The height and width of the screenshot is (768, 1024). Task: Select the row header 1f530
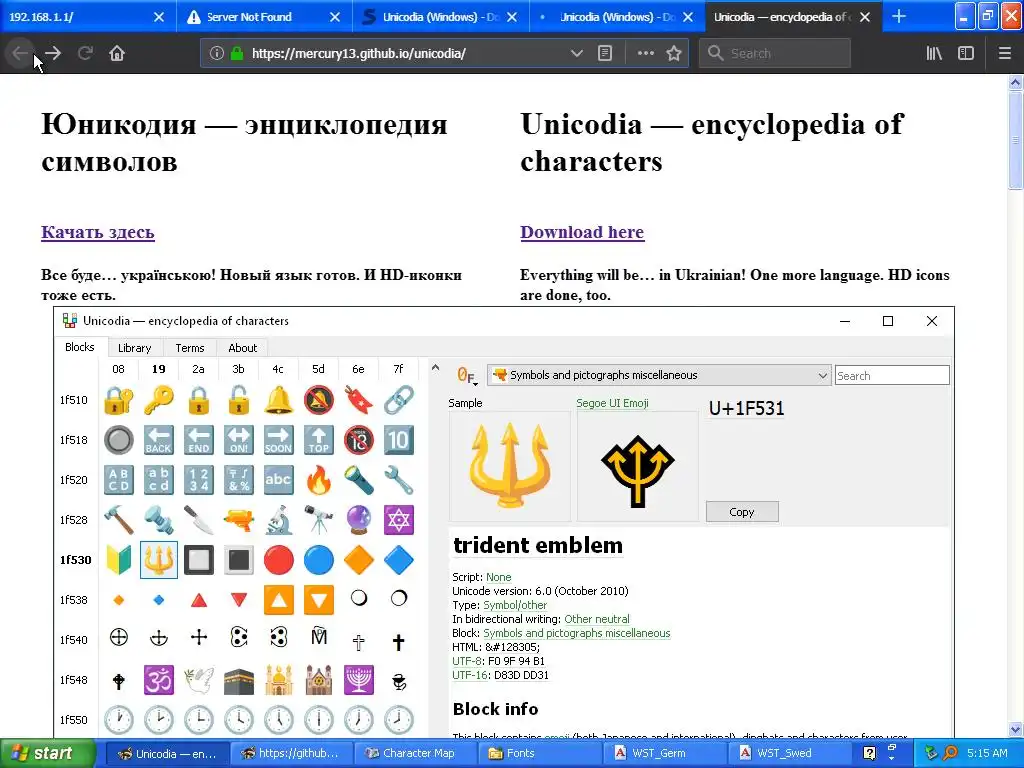point(76,560)
